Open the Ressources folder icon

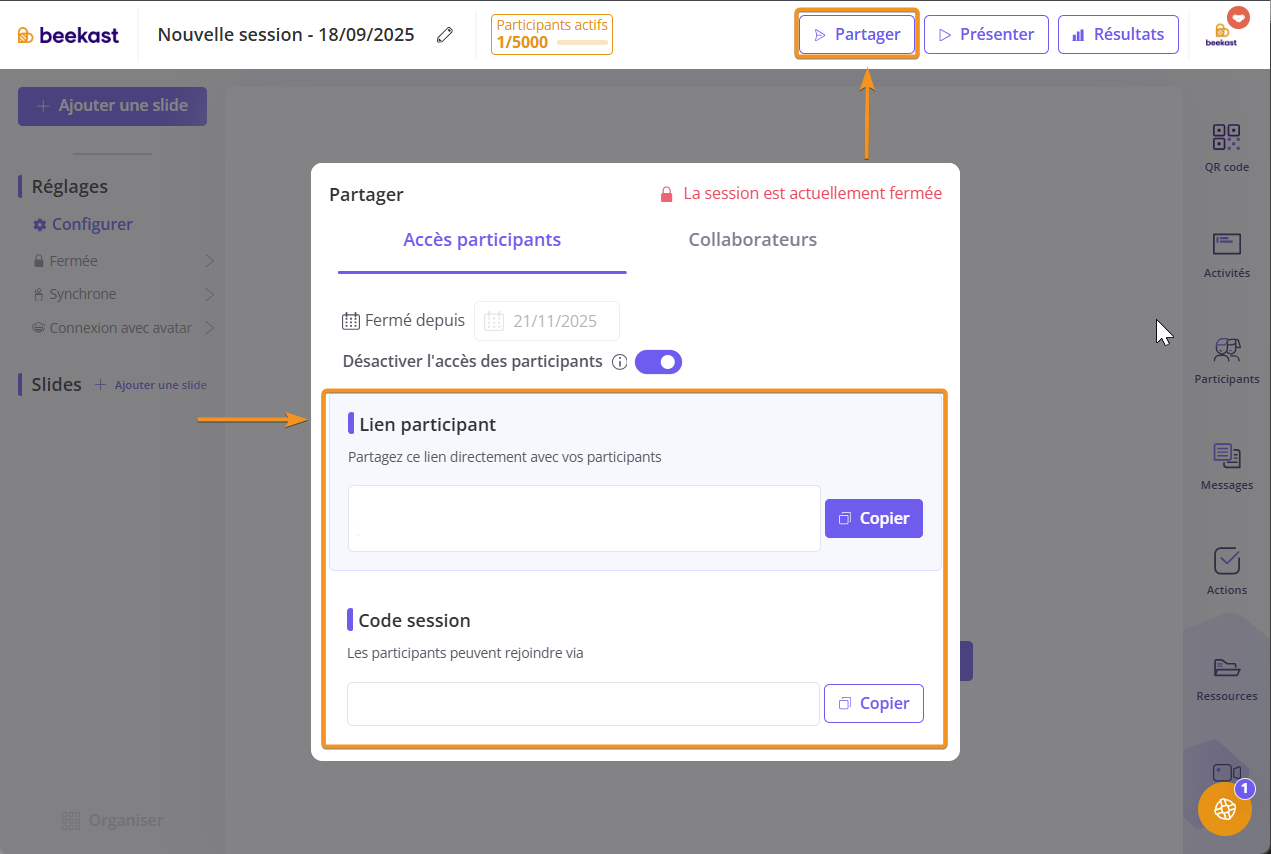1226,668
